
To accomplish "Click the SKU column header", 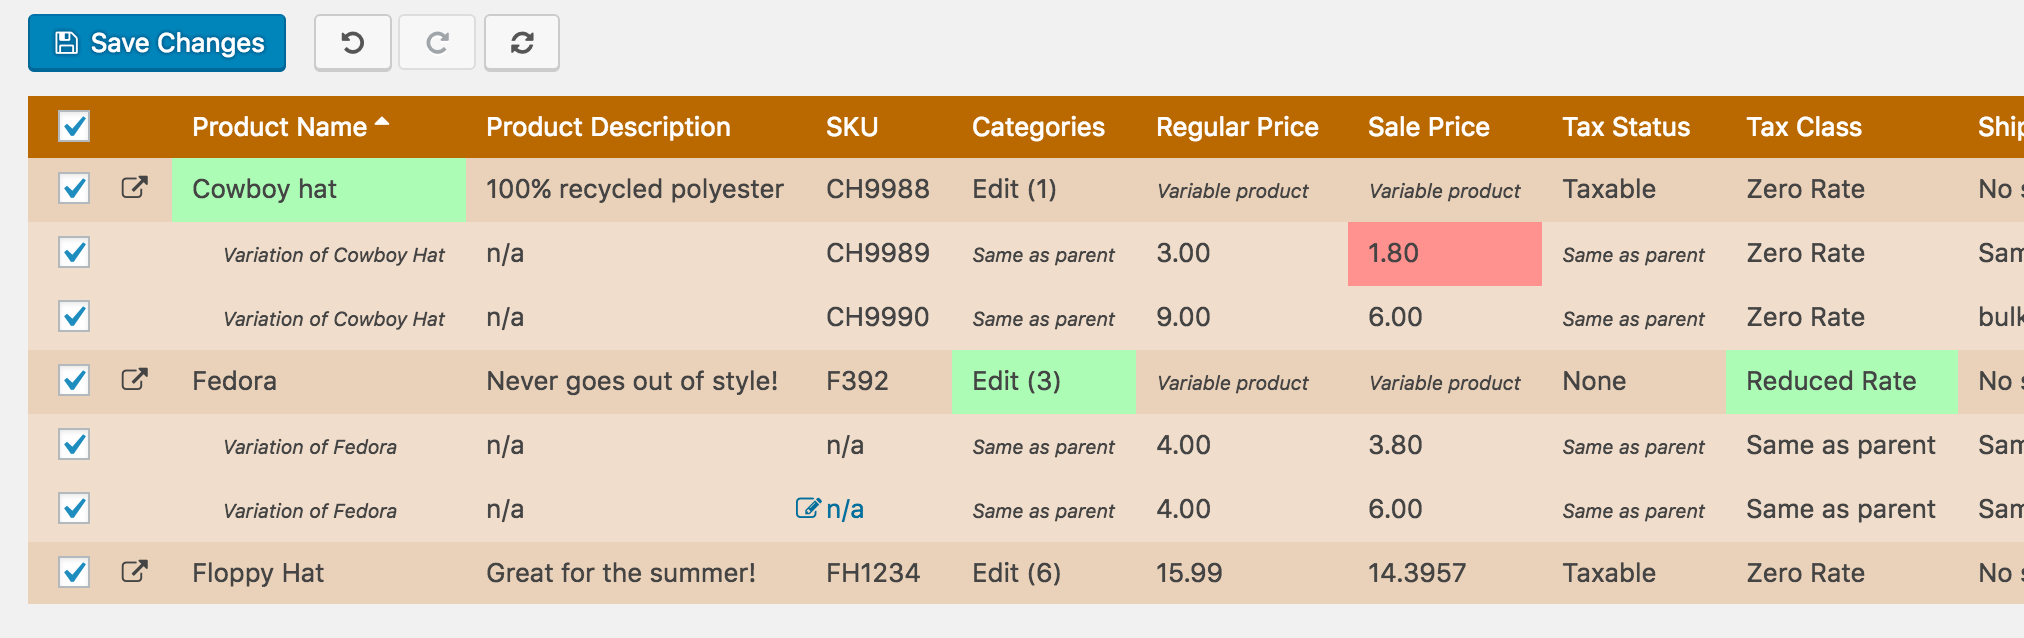I will click(x=852, y=127).
